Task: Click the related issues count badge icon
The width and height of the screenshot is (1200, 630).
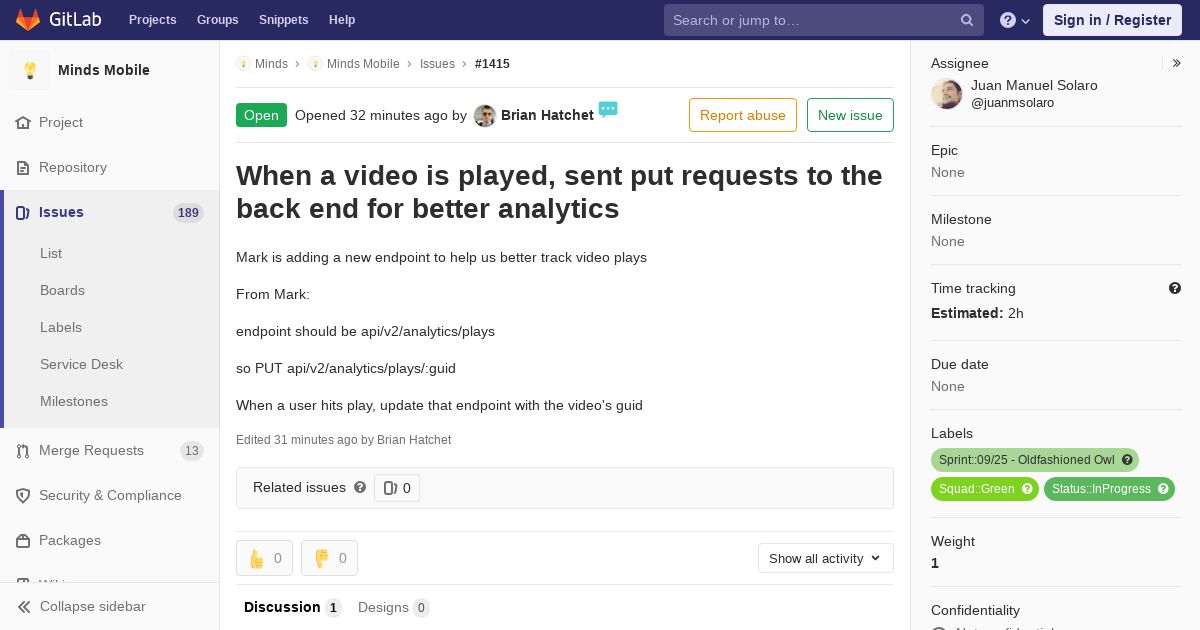Action: pos(390,488)
